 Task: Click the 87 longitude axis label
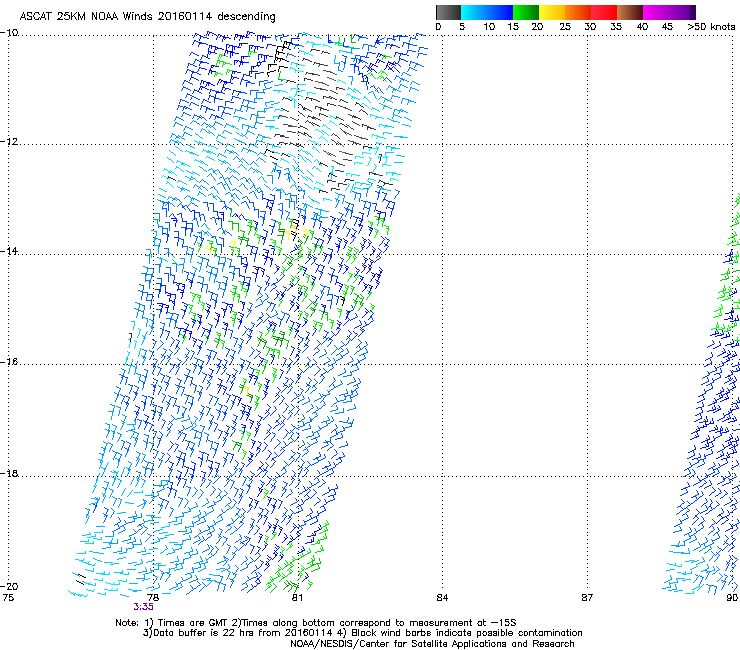pos(587,598)
